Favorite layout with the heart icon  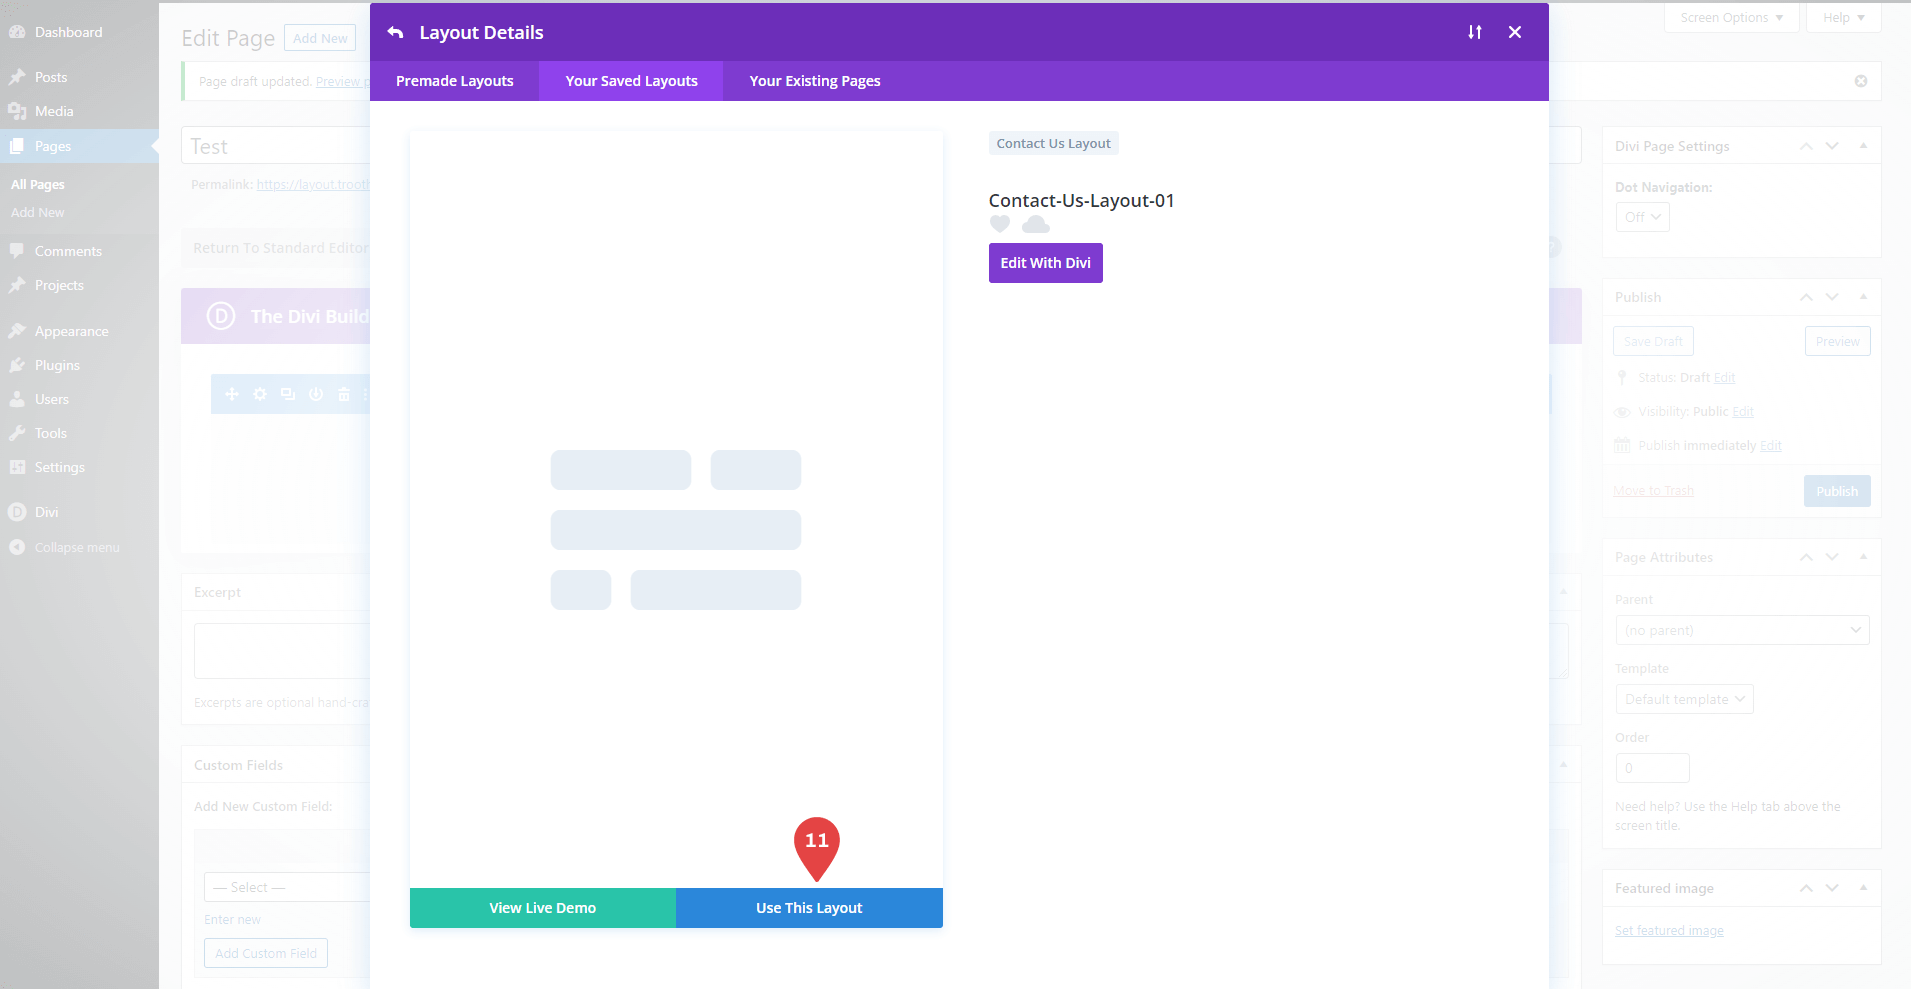[x=1000, y=224]
